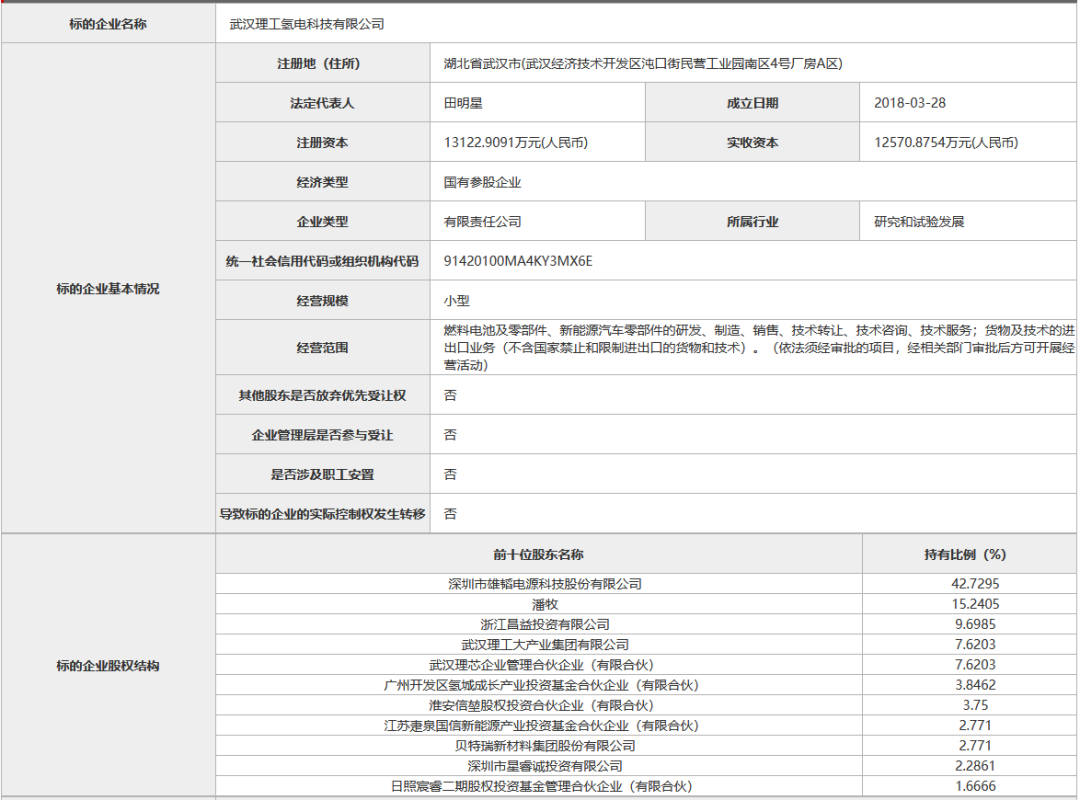Click the 法定代表人 label

322,103
